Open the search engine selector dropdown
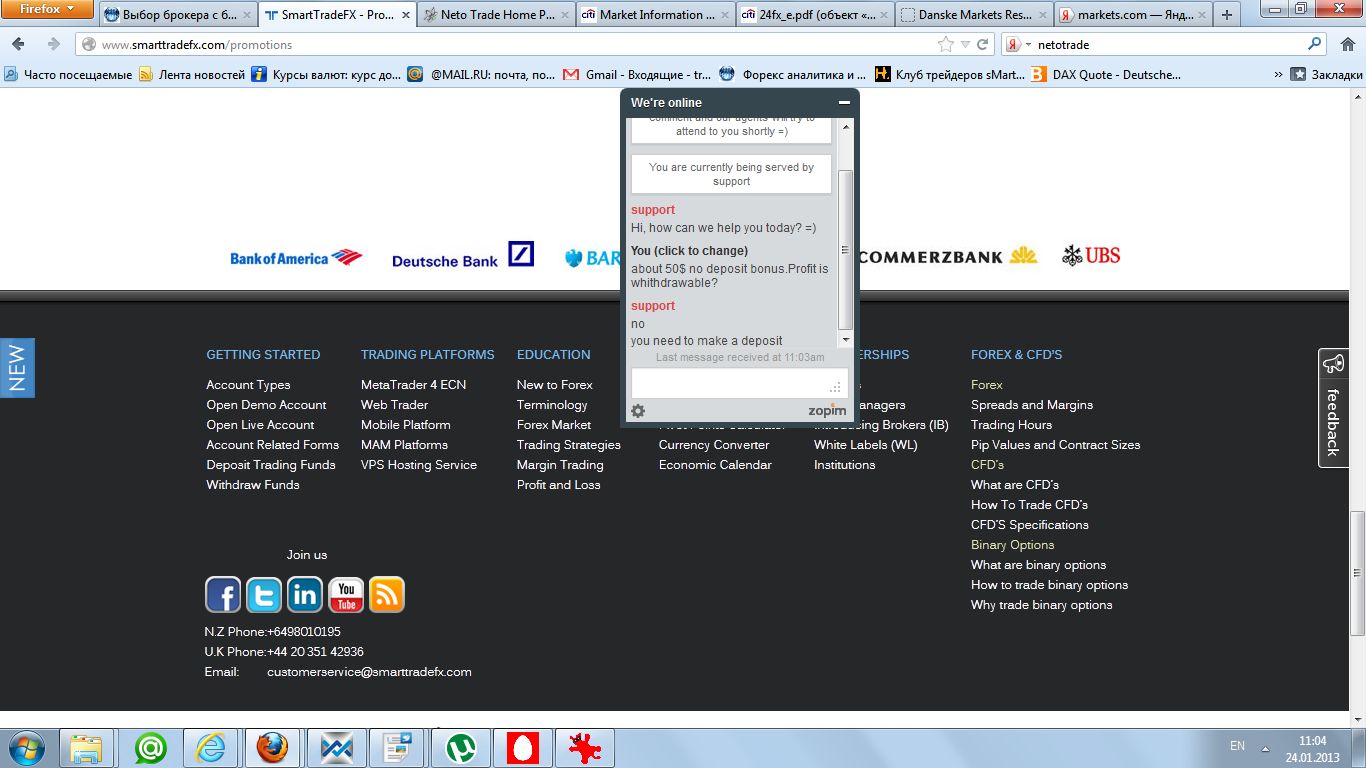This screenshot has width=1366, height=768. 1017,44
